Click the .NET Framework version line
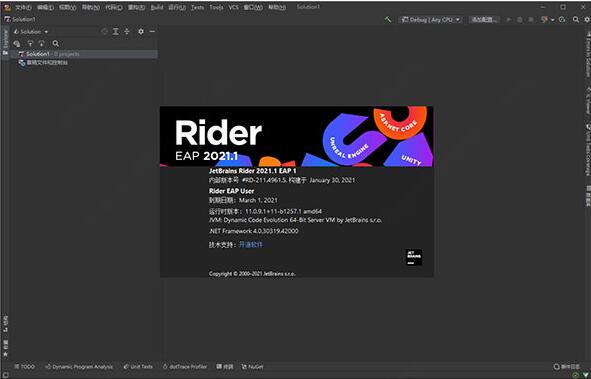 click(x=254, y=231)
